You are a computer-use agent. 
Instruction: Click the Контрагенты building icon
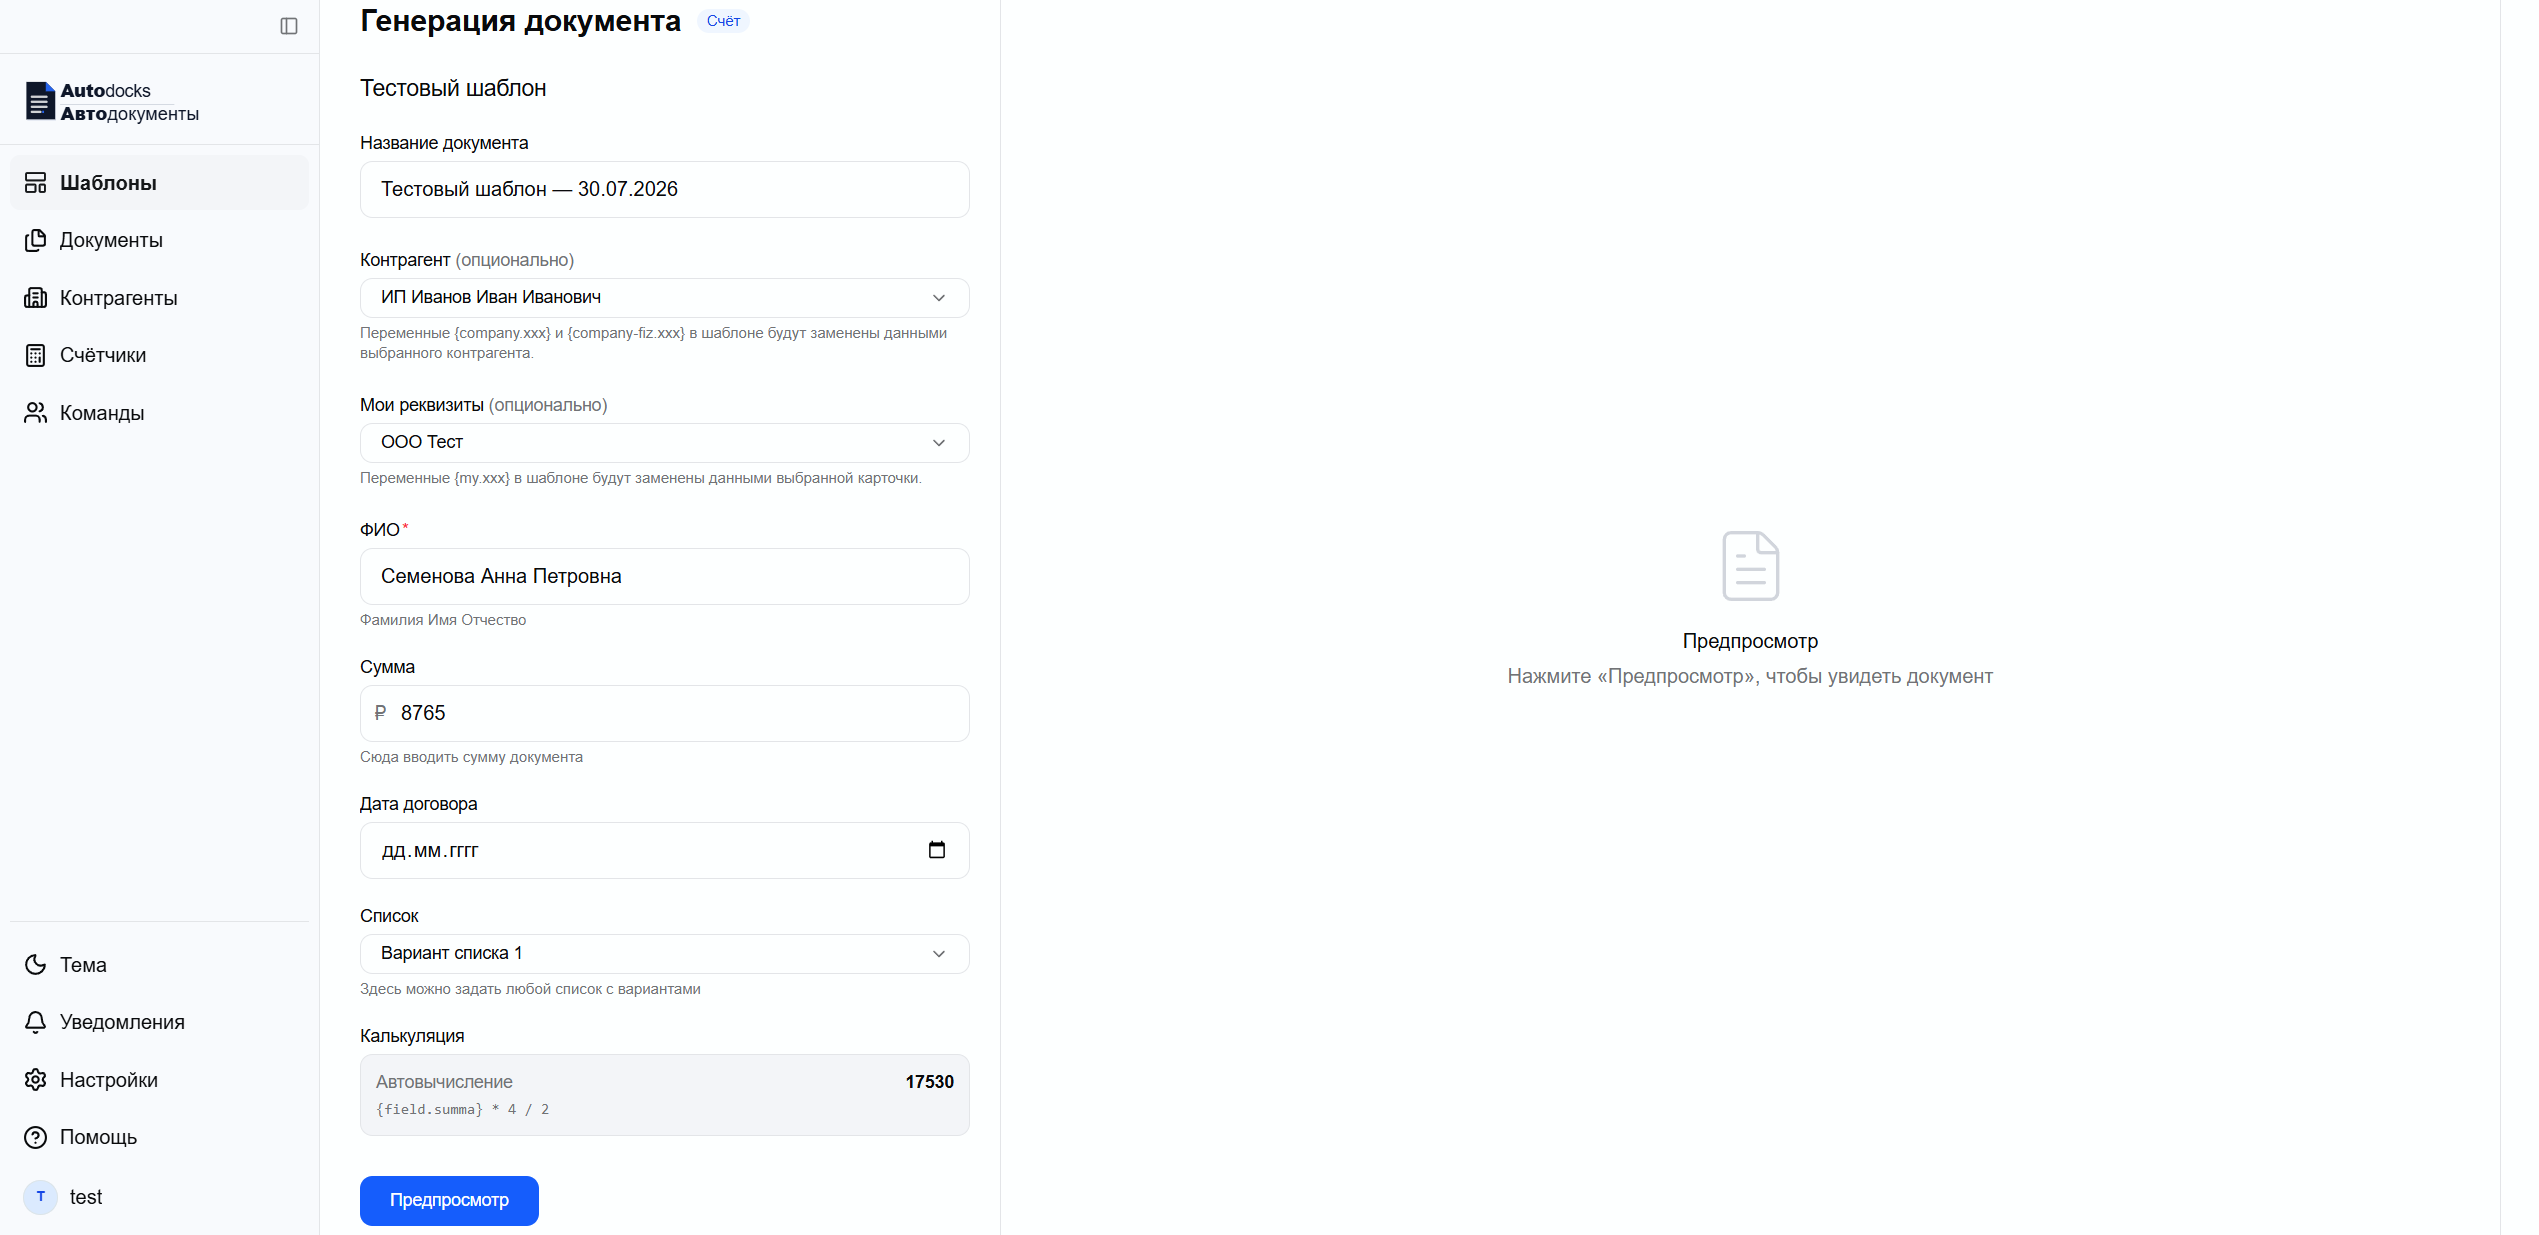[x=36, y=298]
